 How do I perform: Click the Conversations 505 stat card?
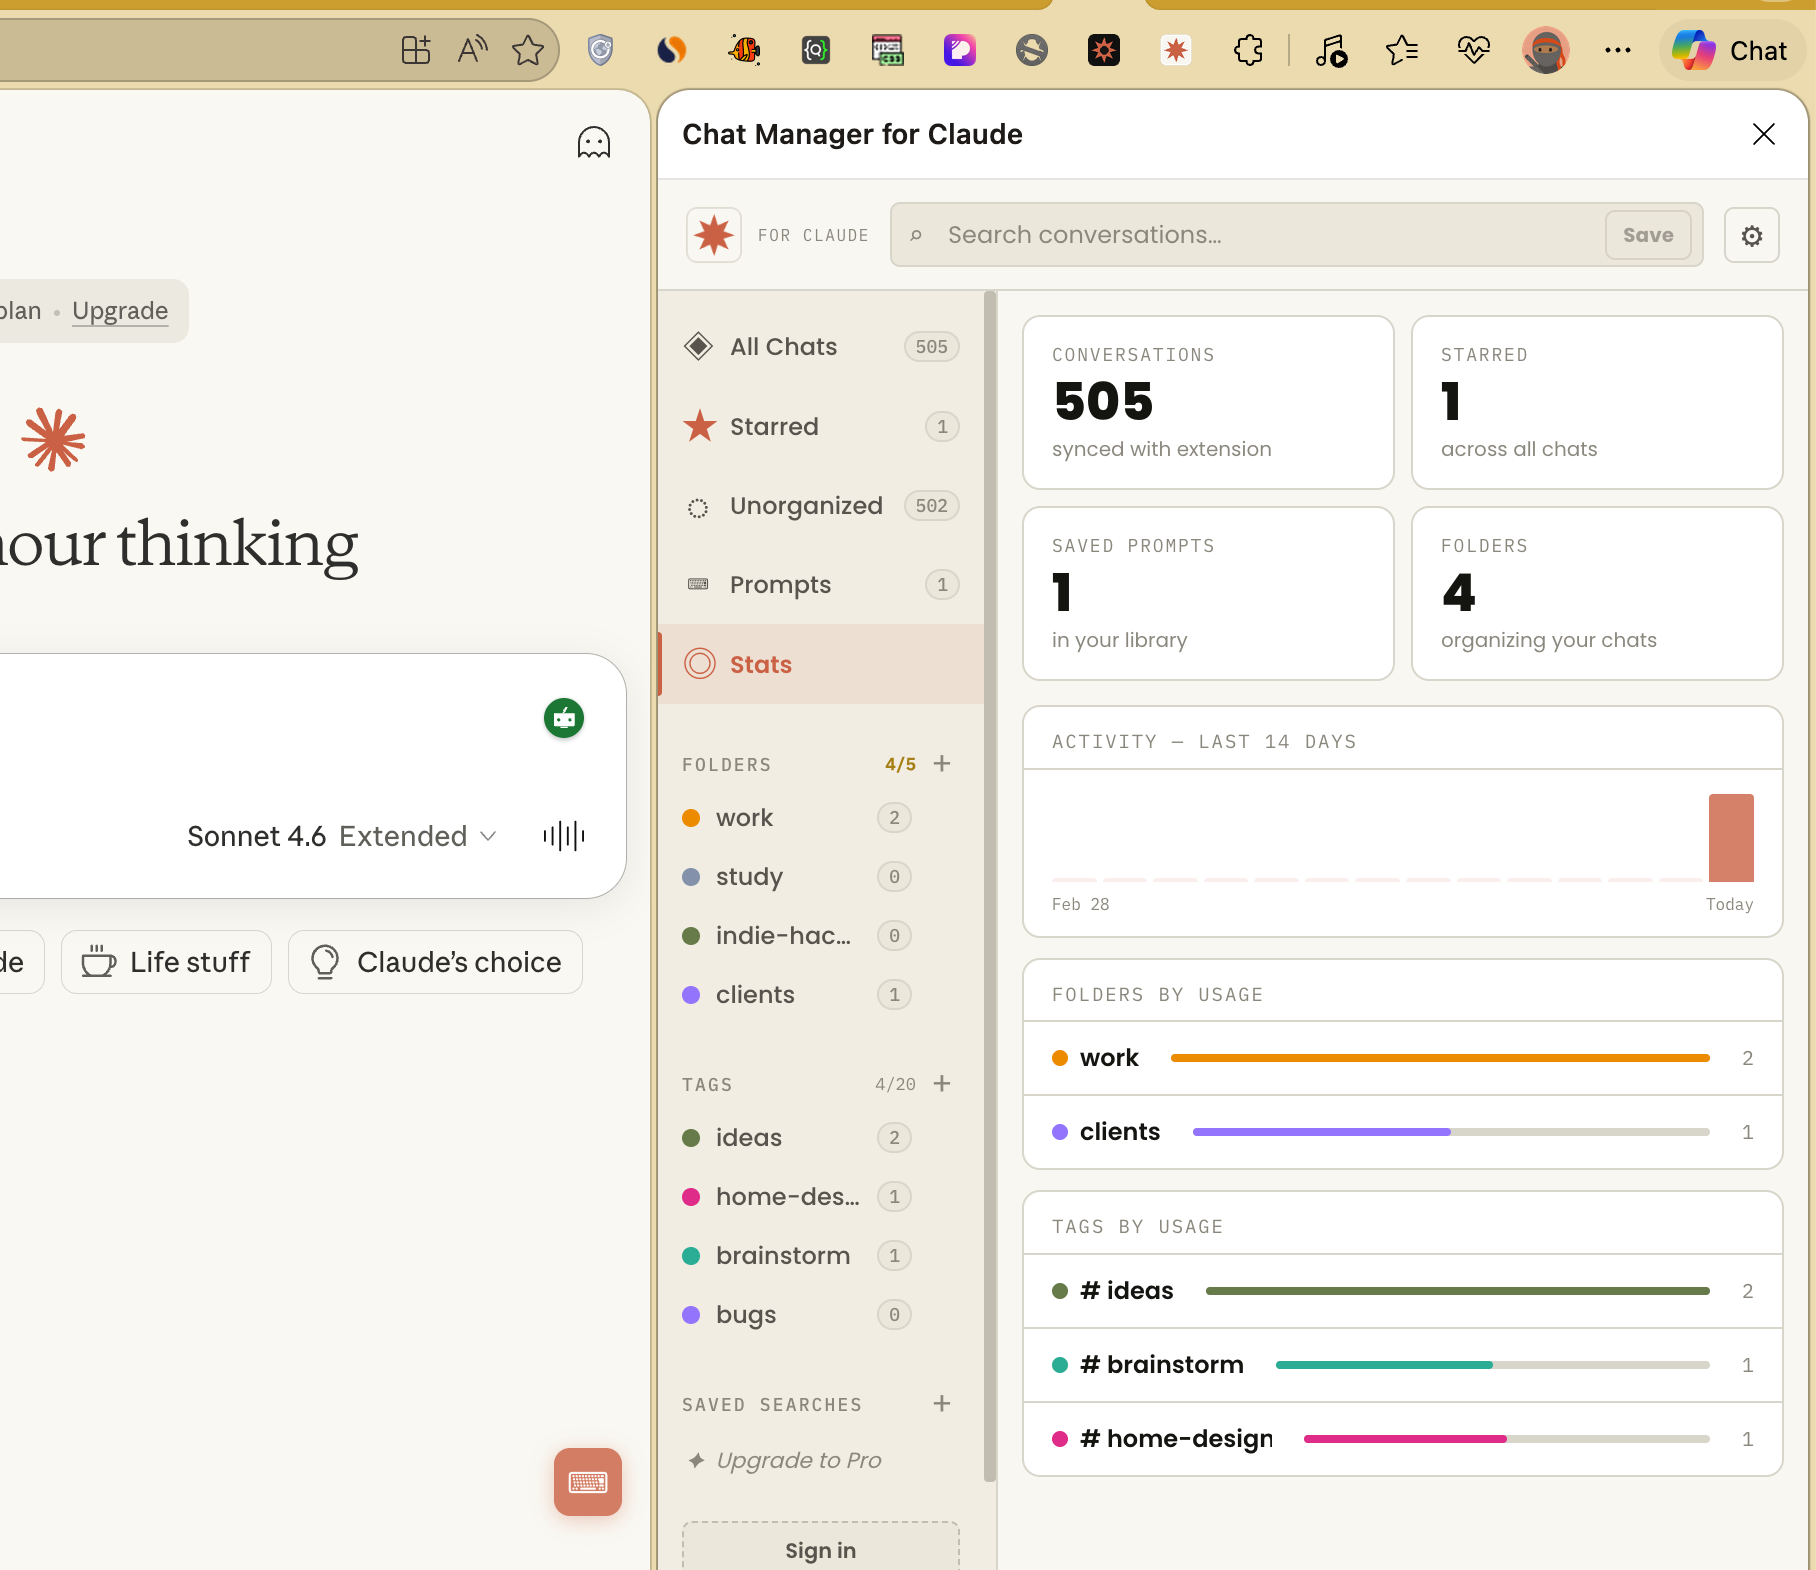coord(1208,403)
